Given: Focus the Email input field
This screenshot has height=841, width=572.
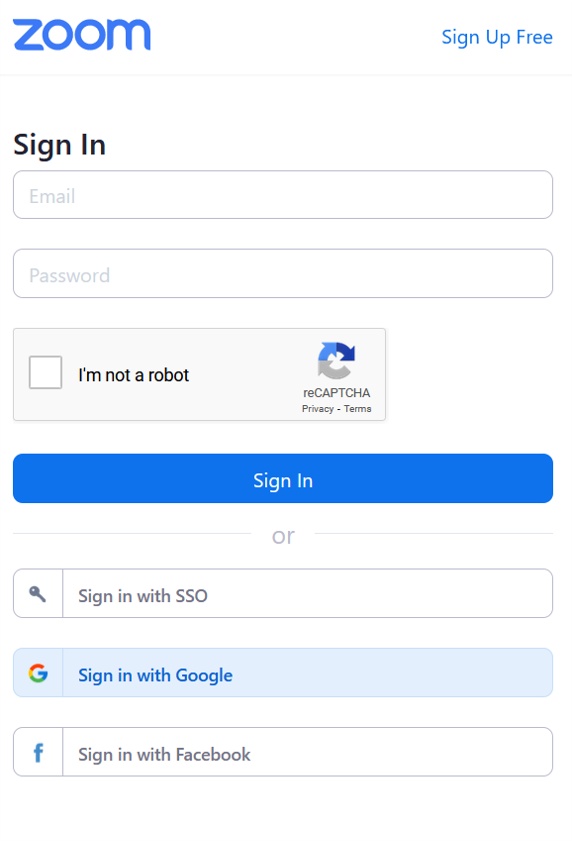Looking at the screenshot, I should 283,195.
